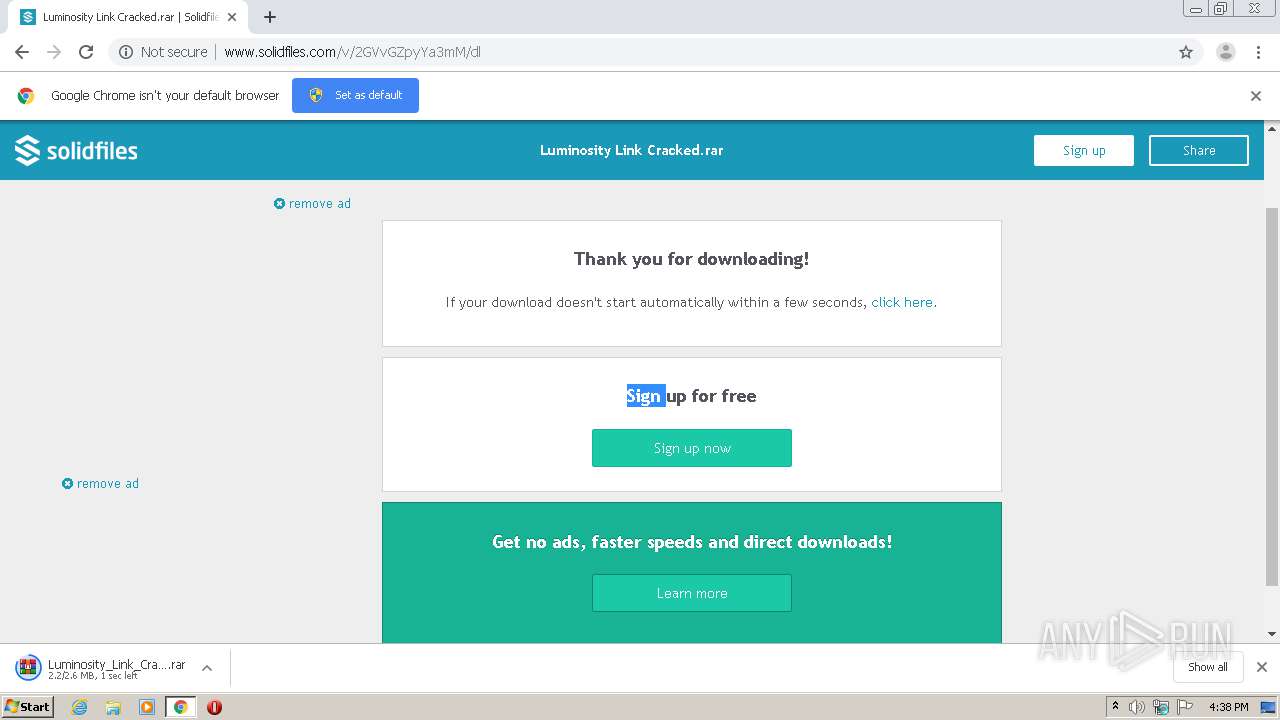Click the Solidfiles logo

click(76, 150)
